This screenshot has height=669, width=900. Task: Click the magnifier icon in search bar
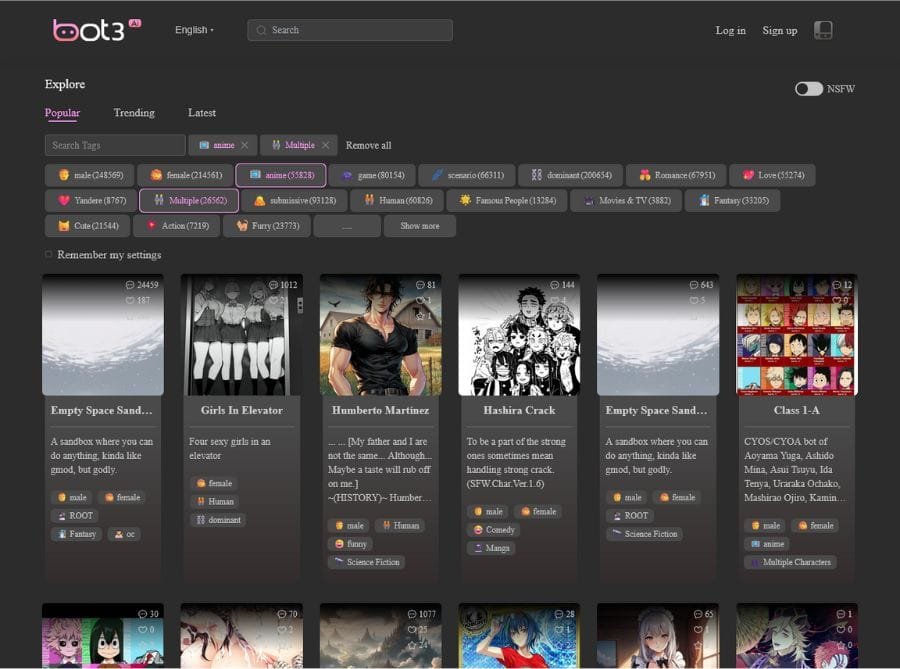262,30
